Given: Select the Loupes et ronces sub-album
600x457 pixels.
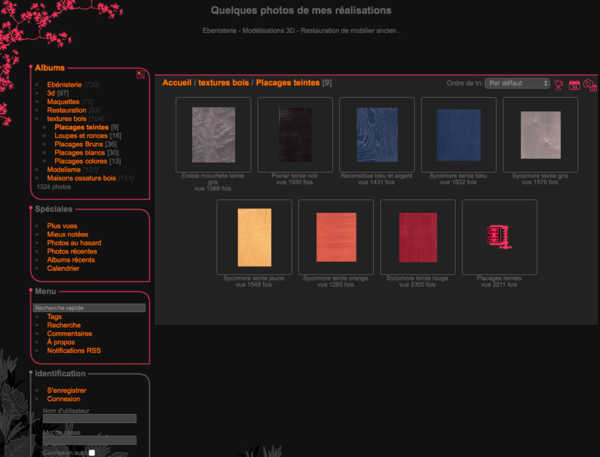Looking at the screenshot, I should 81,135.
